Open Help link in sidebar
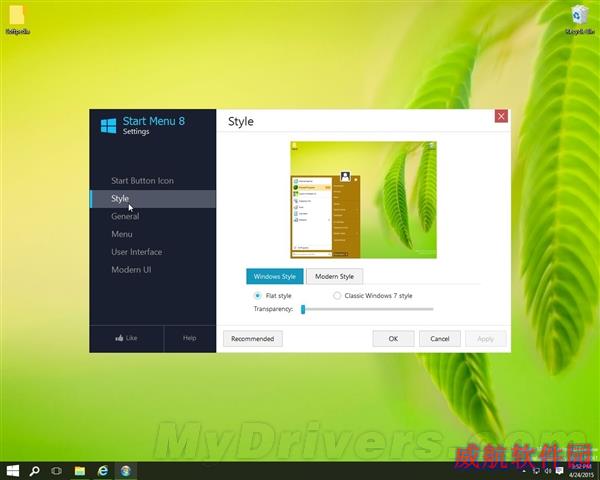Screen dimensions: 600x480 pos(189,338)
